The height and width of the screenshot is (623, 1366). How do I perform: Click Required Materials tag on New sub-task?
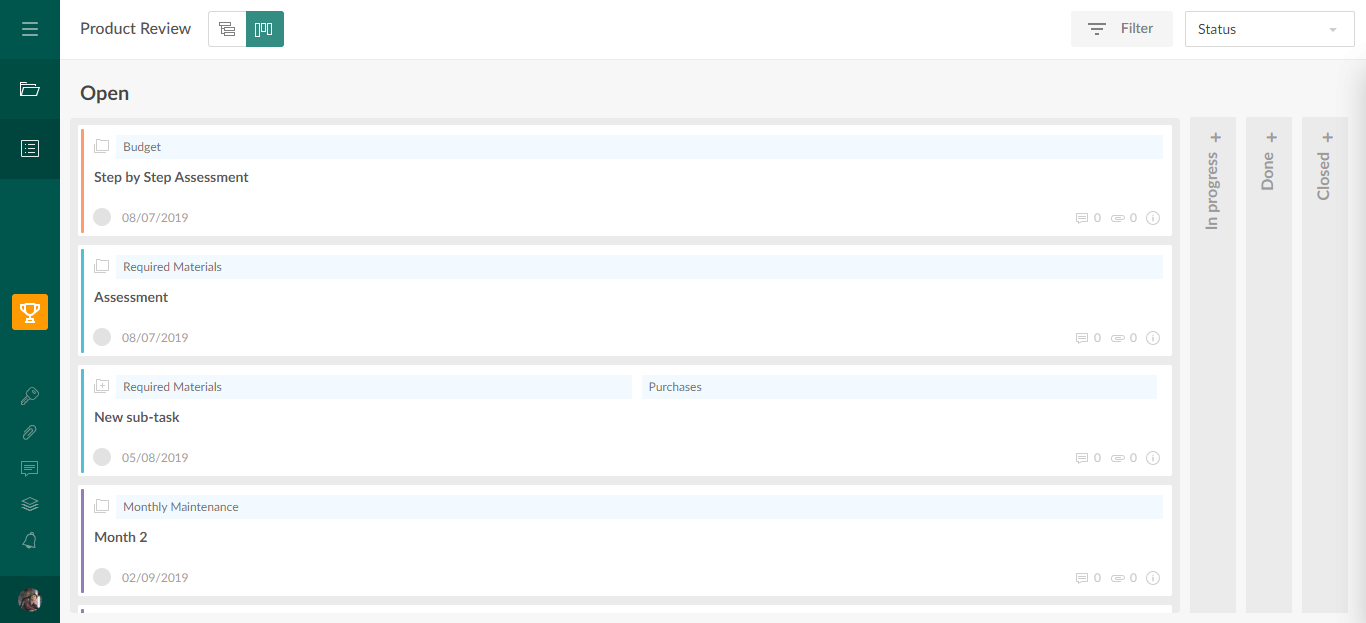click(x=374, y=387)
